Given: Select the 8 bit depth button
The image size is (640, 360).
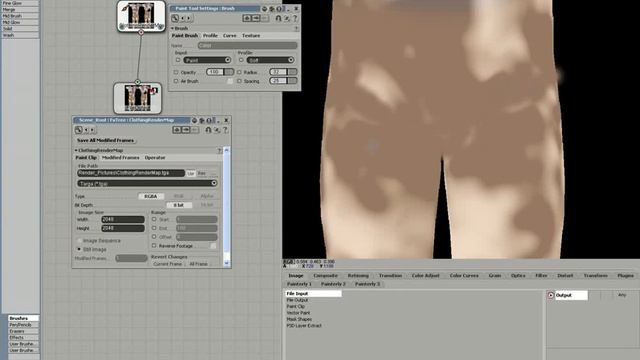Looking at the screenshot, I should pyautogui.click(x=179, y=205).
